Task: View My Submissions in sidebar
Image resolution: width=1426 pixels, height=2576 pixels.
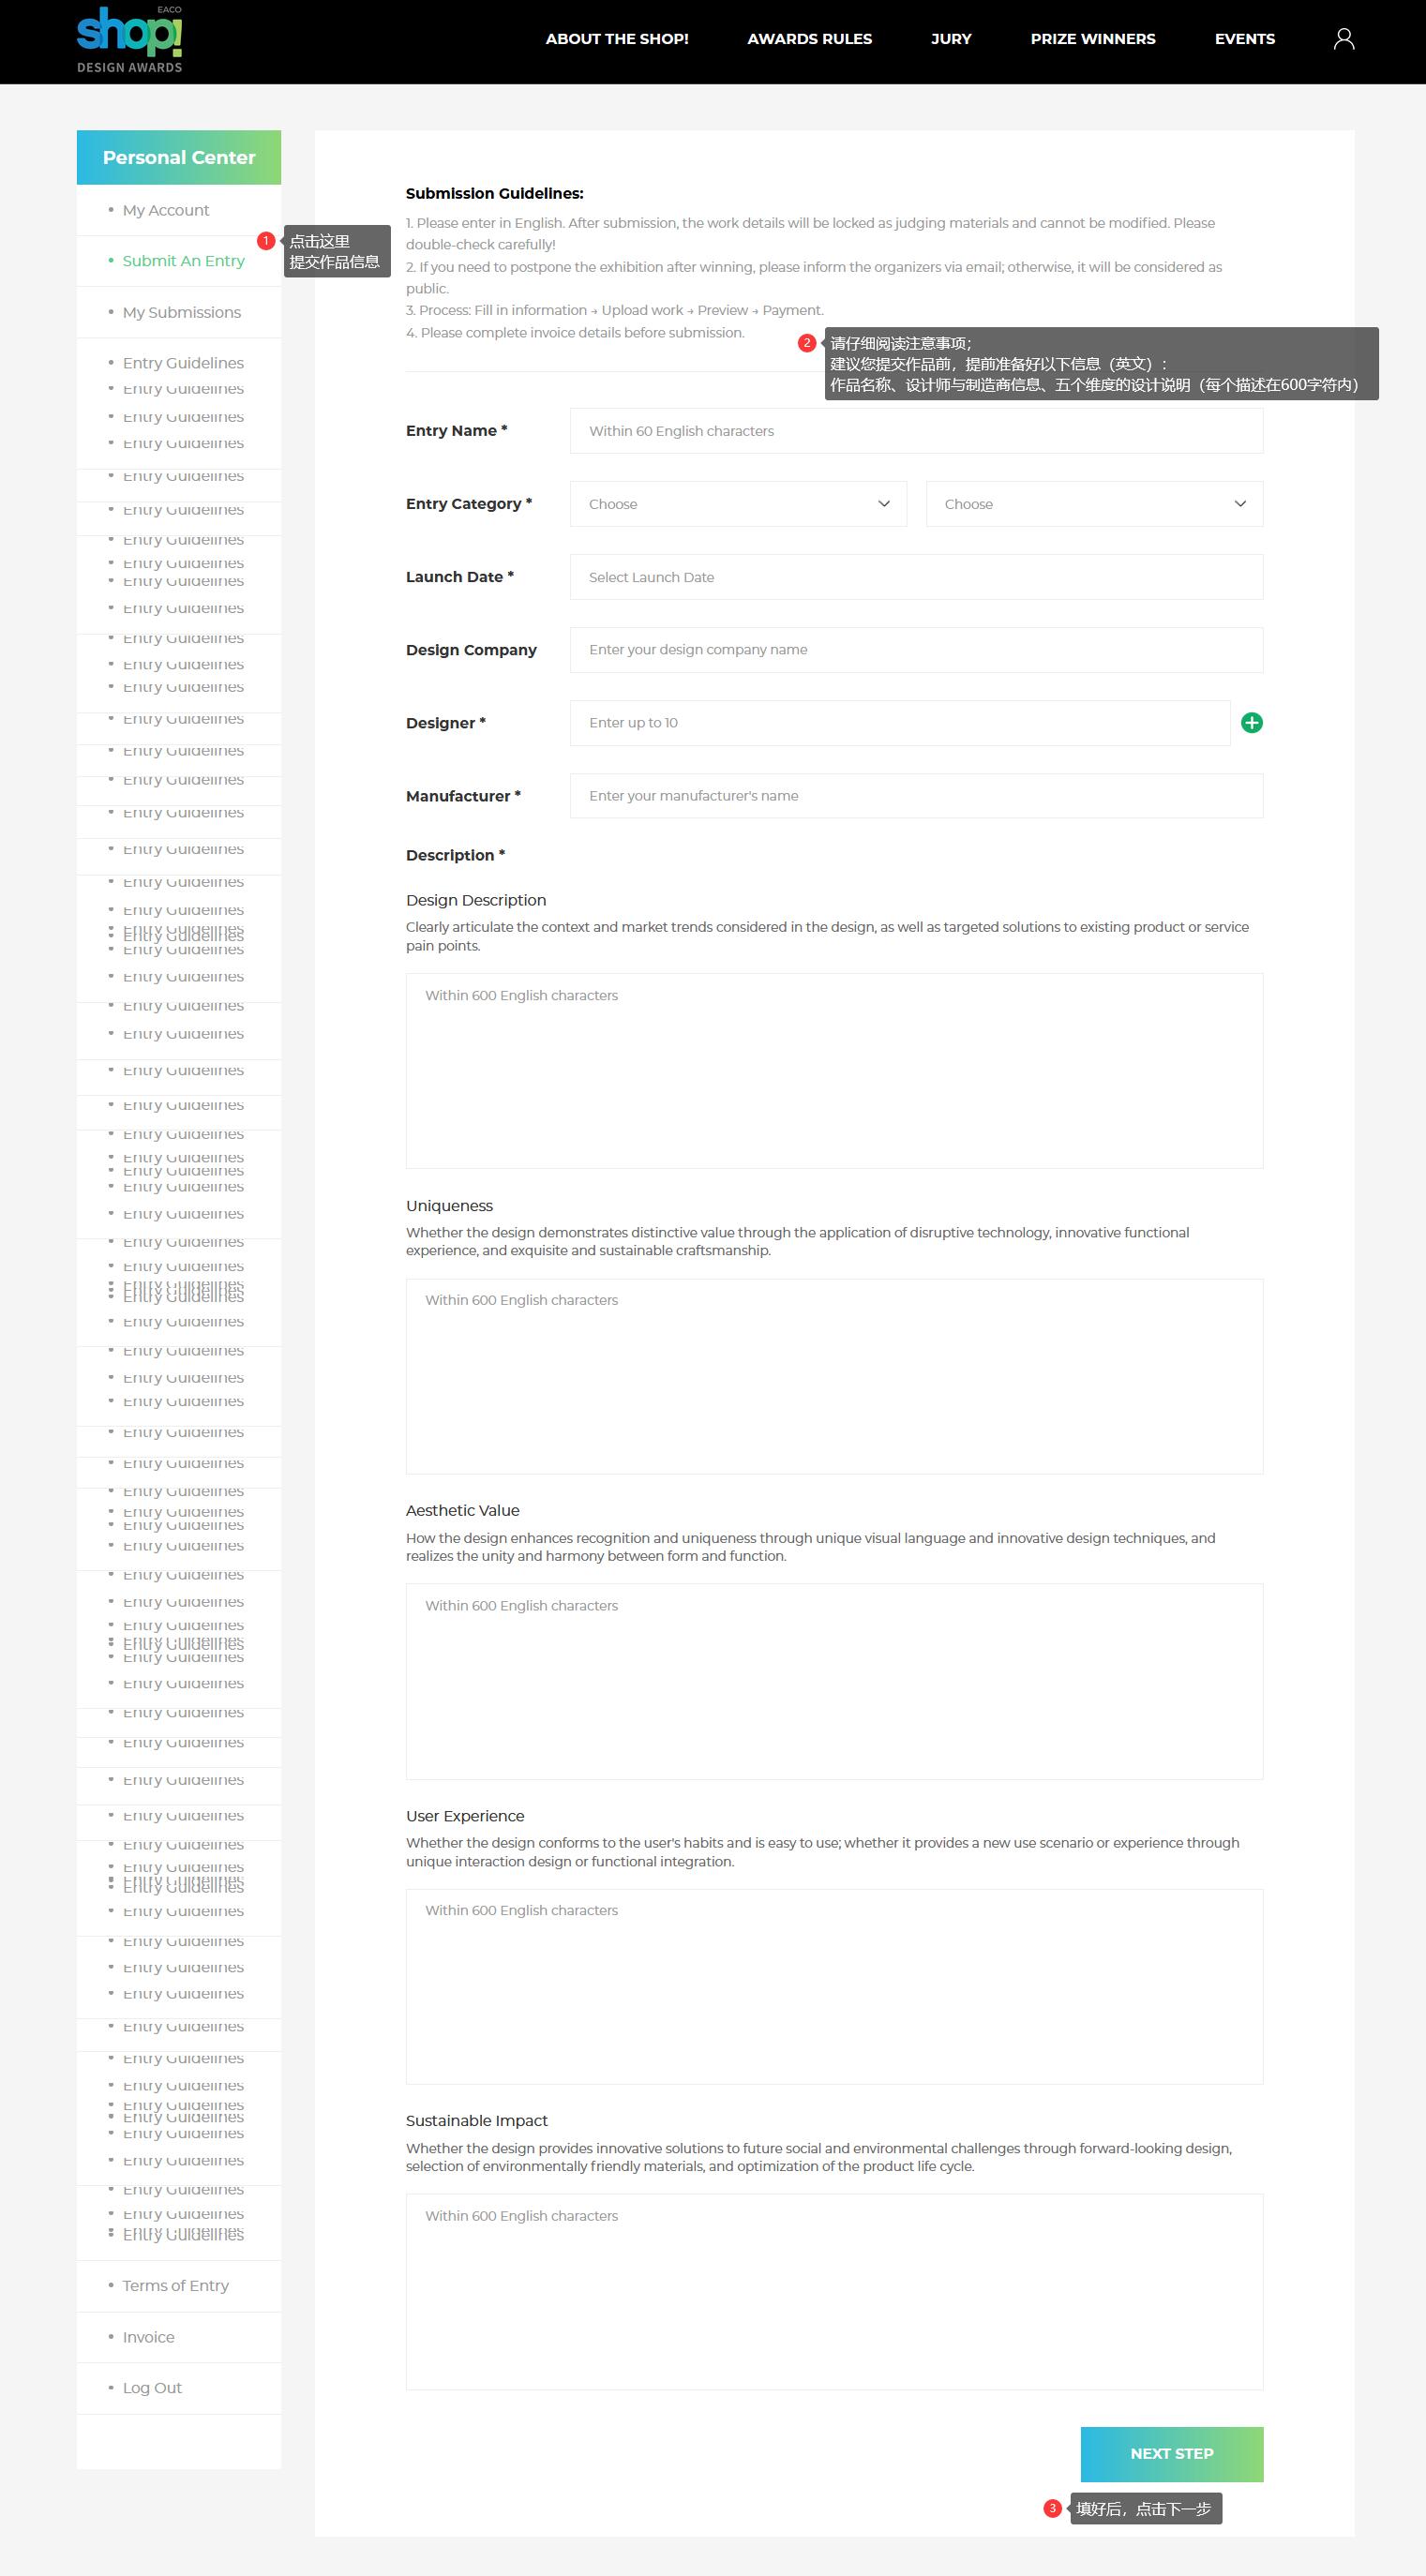Action: tap(182, 312)
